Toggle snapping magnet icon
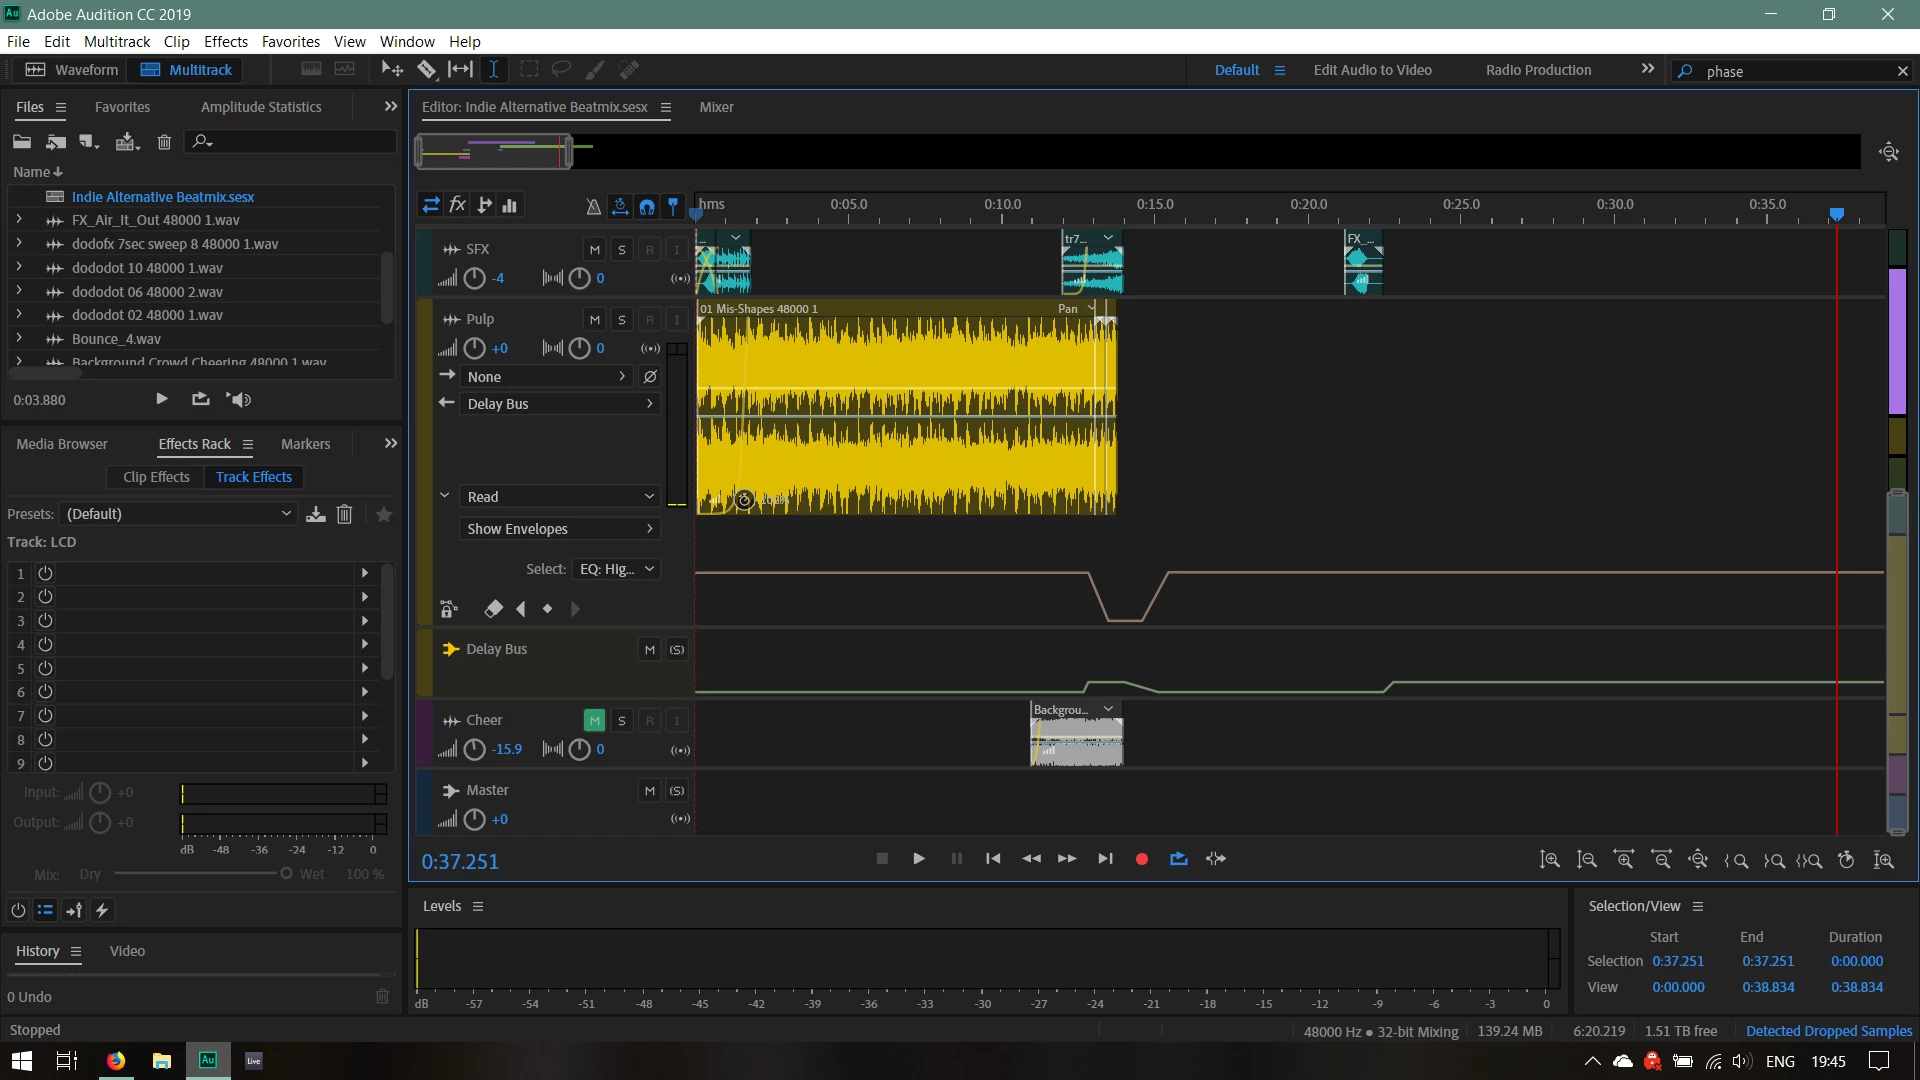The height and width of the screenshot is (1080, 1920). click(647, 206)
